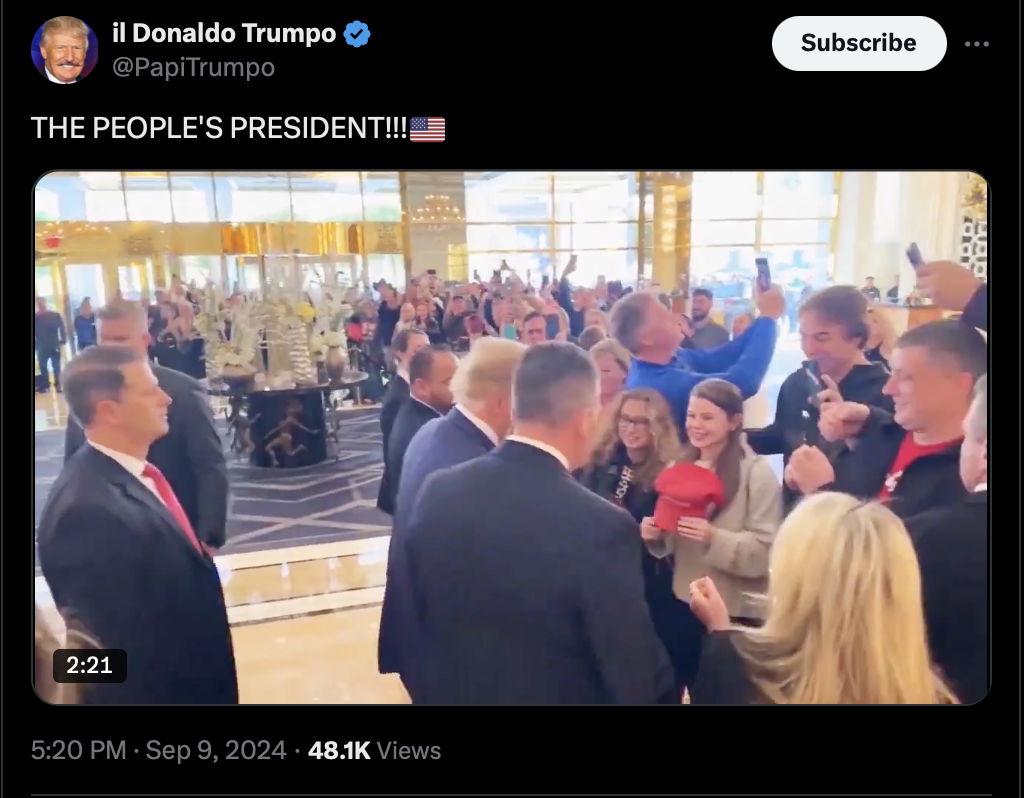This screenshot has height=798, width=1024.
Task: Click the American flag emoji in post
Action: coord(427,129)
